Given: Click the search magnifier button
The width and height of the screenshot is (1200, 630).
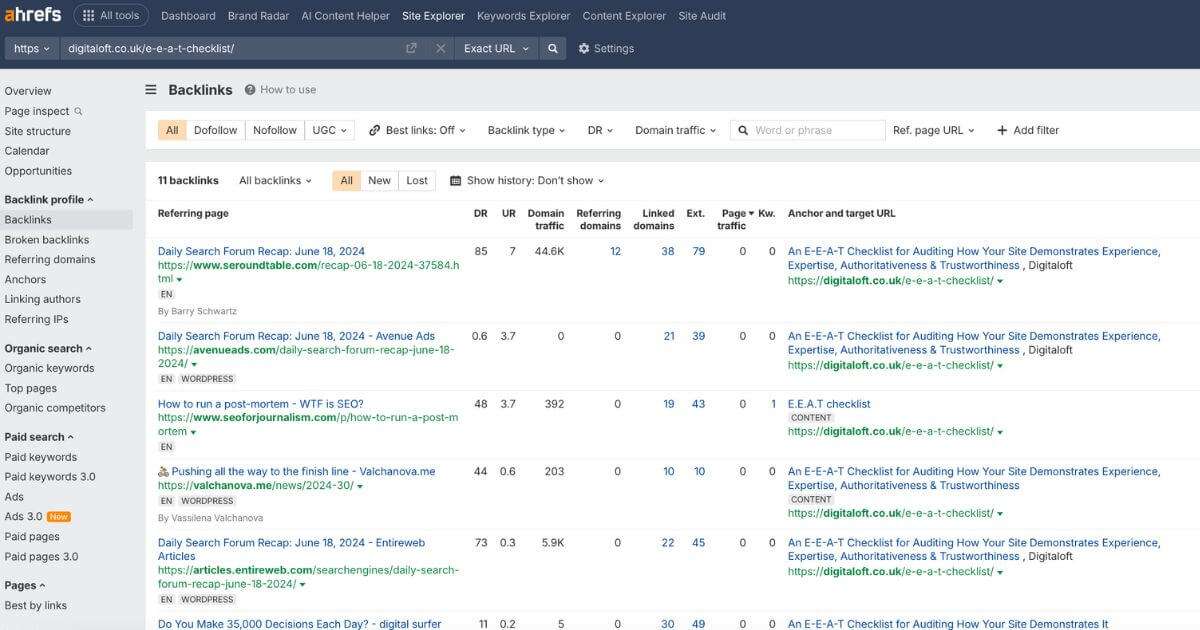Looking at the screenshot, I should coord(553,48).
